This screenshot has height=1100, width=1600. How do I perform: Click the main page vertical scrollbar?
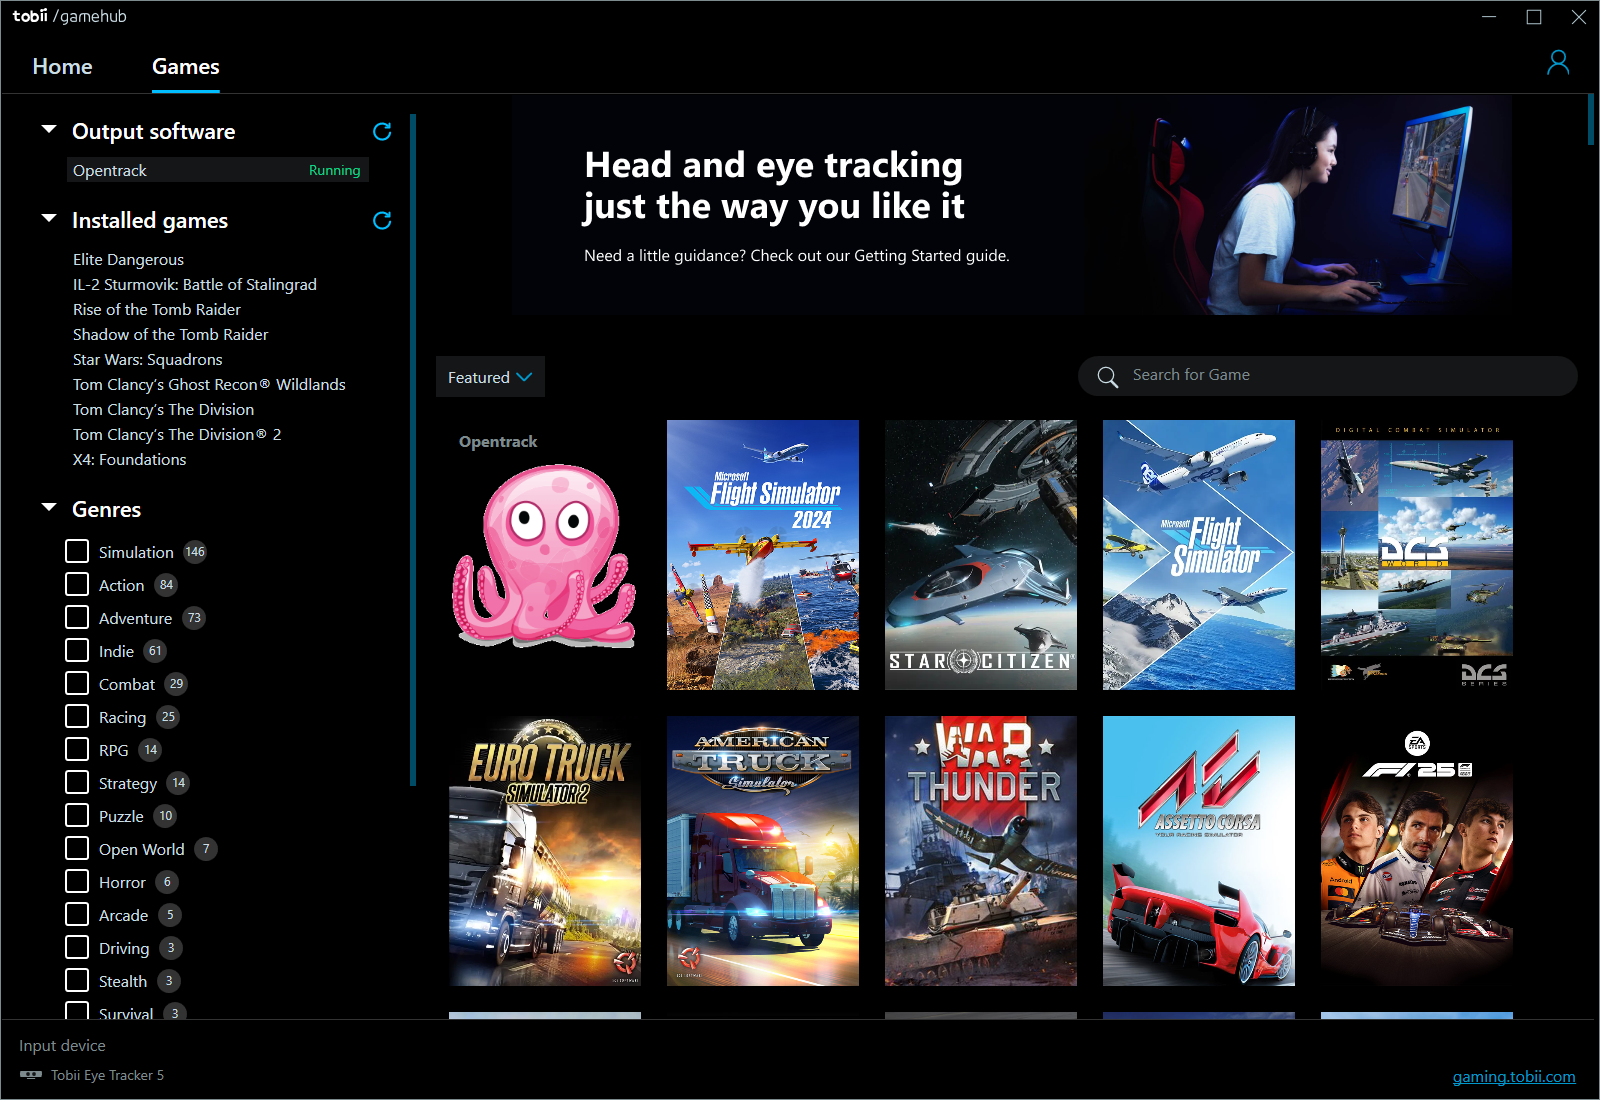1590,120
